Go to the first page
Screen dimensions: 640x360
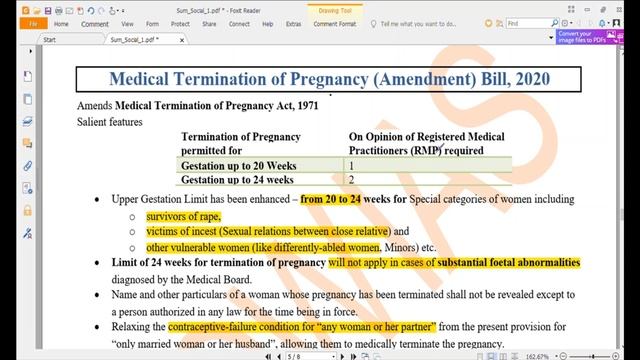pyautogui.click(x=268, y=356)
